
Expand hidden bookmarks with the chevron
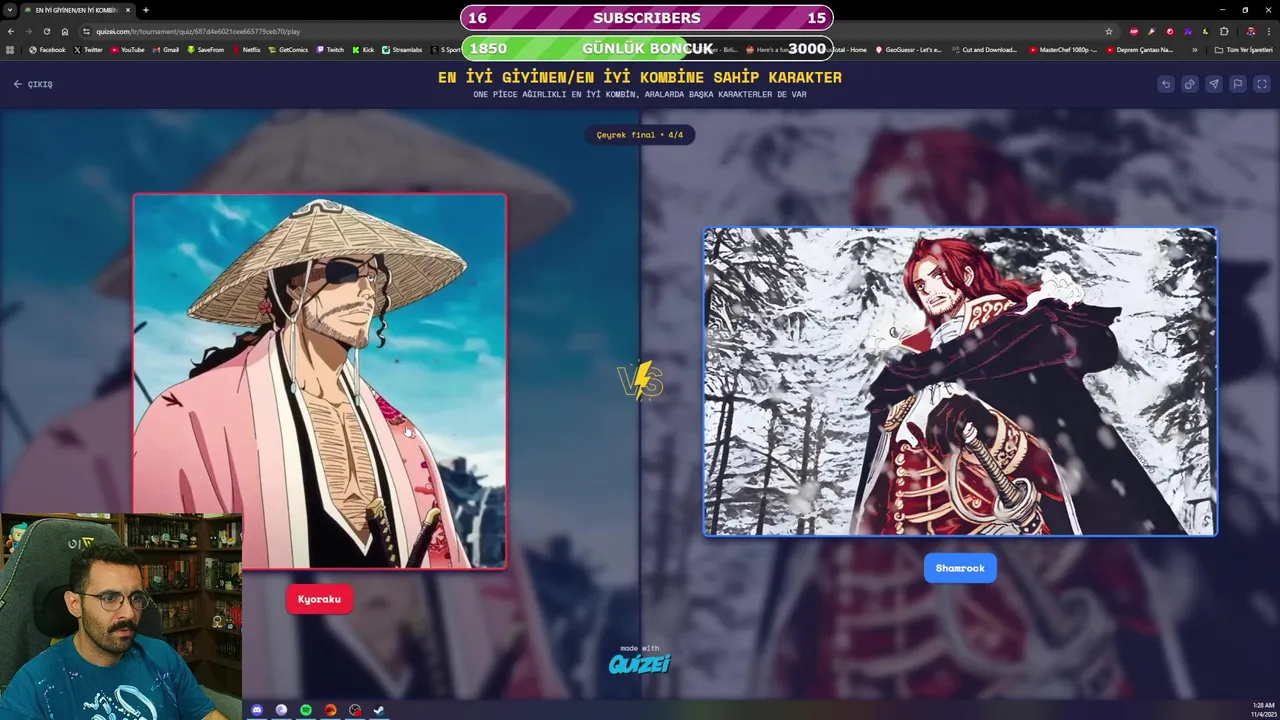click(x=1194, y=49)
